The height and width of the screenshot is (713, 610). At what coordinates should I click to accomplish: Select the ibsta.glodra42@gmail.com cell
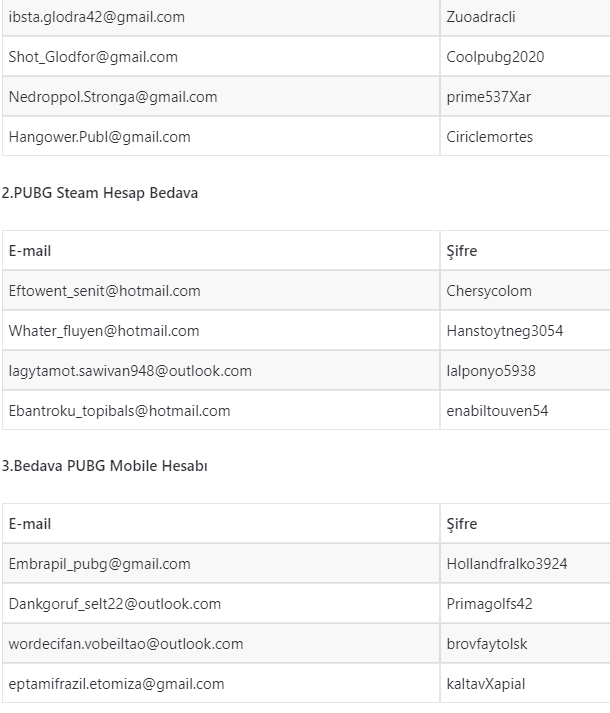(96, 17)
